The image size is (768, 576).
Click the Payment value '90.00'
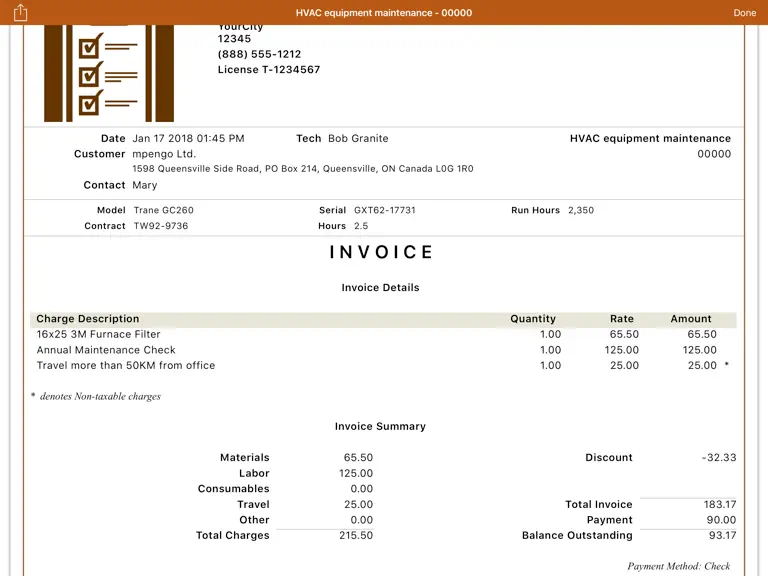point(721,520)
